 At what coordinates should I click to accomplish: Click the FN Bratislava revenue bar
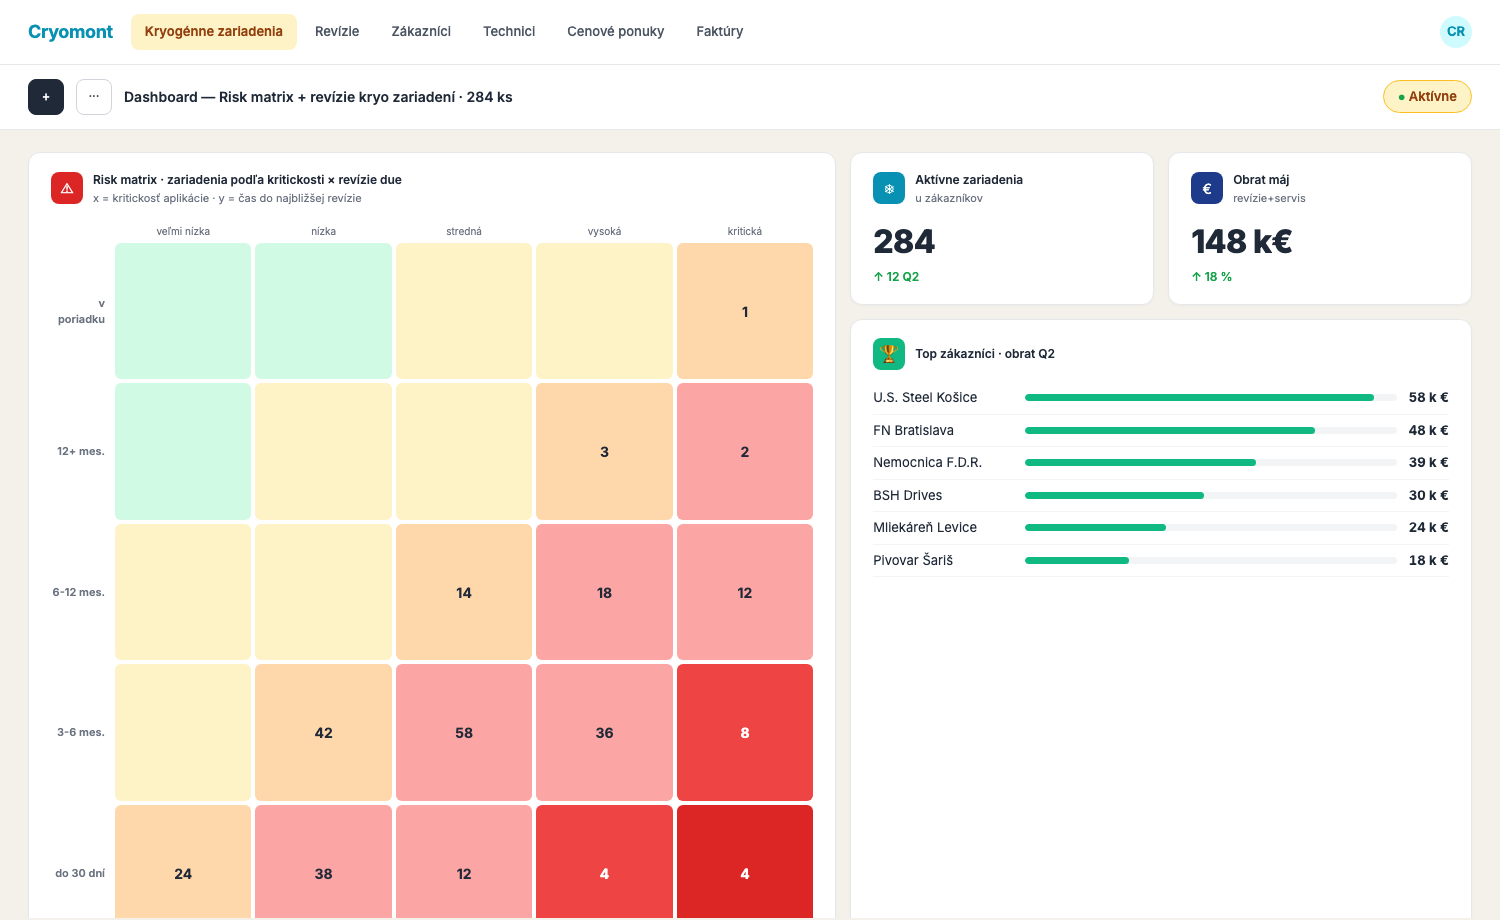pos(1211,430)
